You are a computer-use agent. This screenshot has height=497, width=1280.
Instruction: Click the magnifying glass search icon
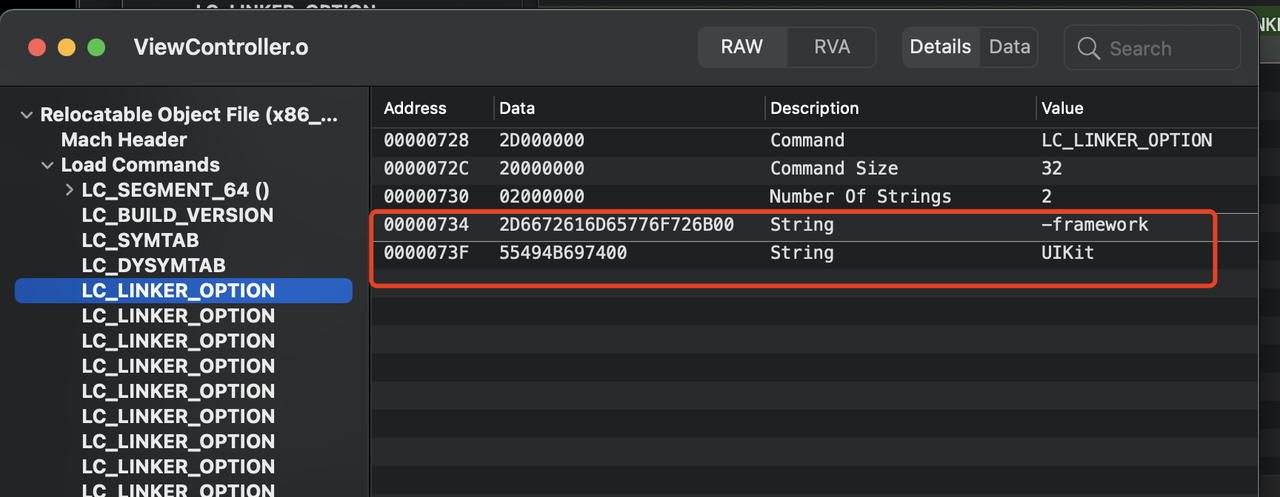1089,48
